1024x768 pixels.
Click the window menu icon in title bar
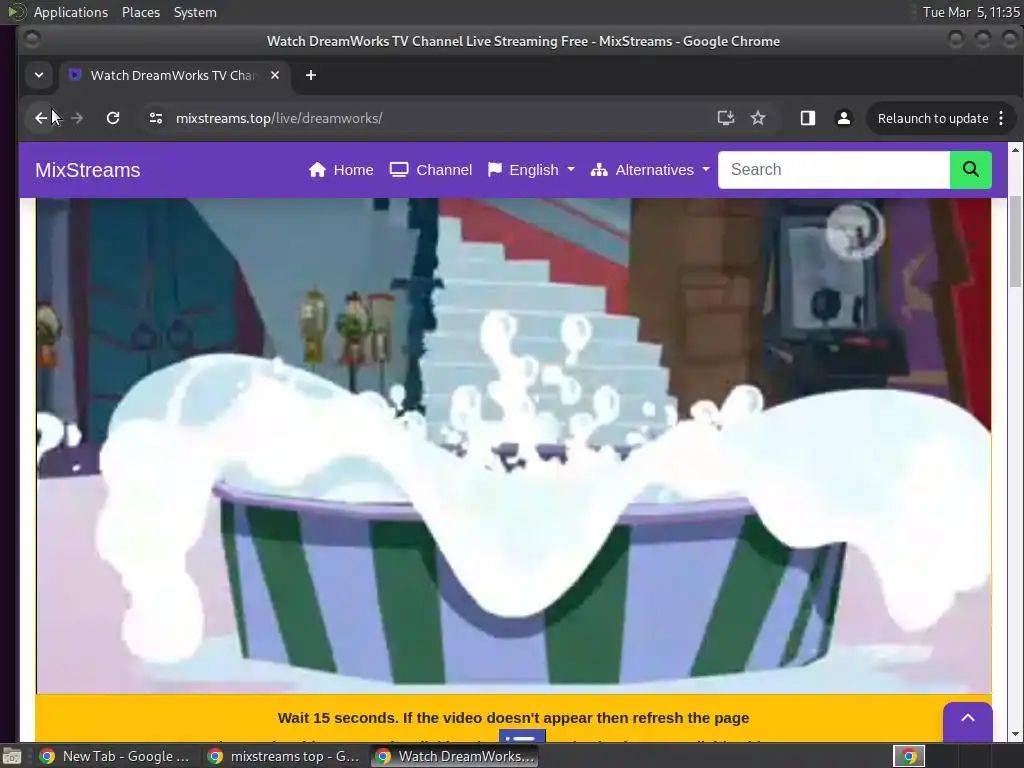31,40
